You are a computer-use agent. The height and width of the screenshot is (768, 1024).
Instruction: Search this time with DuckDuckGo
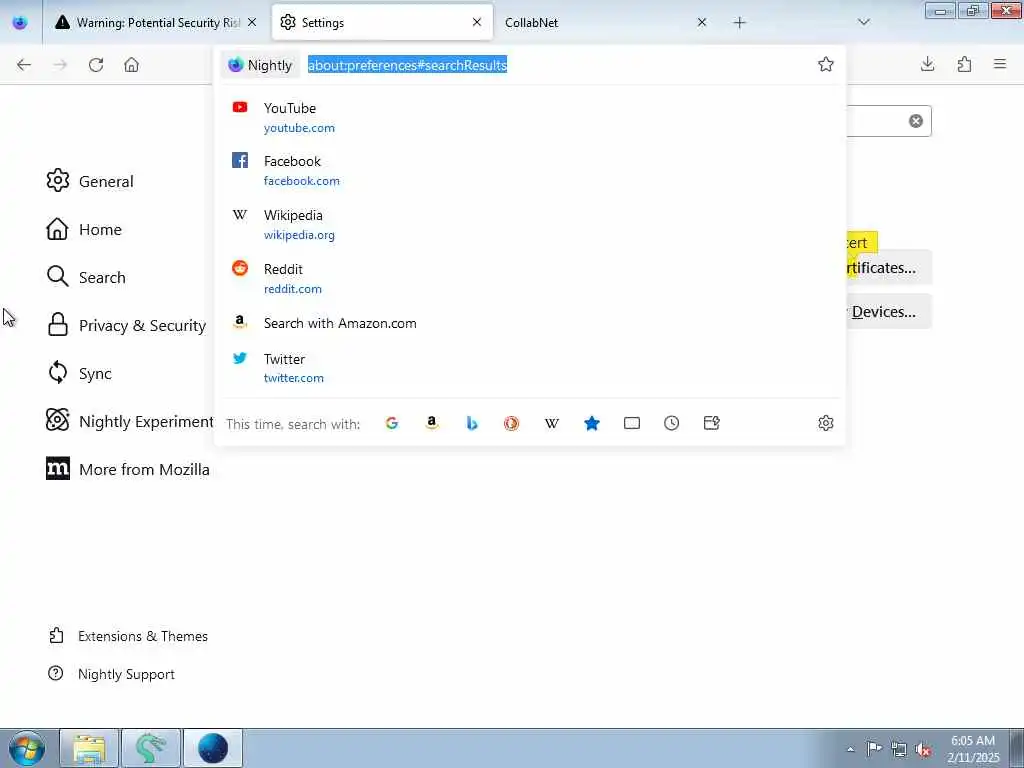coord(511,423)
